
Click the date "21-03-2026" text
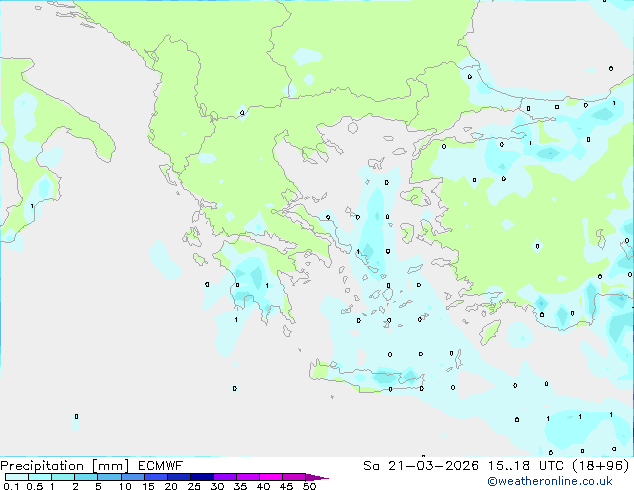tap(433, 466)
